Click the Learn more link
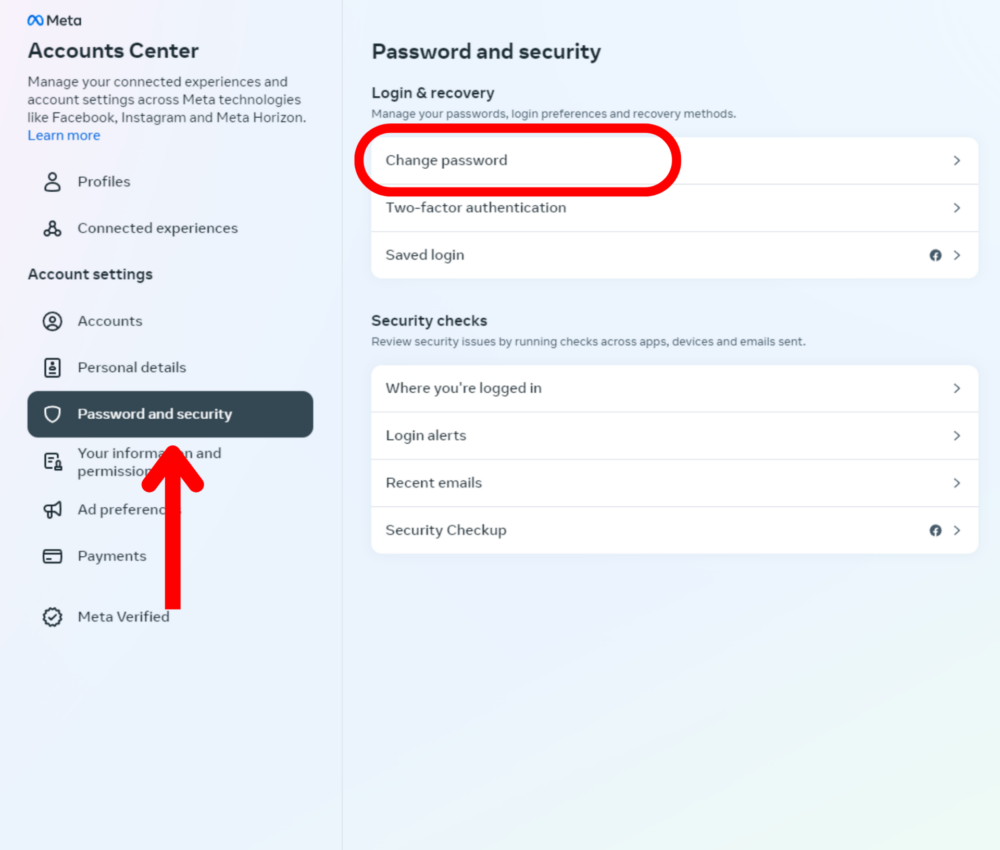This screenshot has height=850, width=1000. (x=64, y=135)
